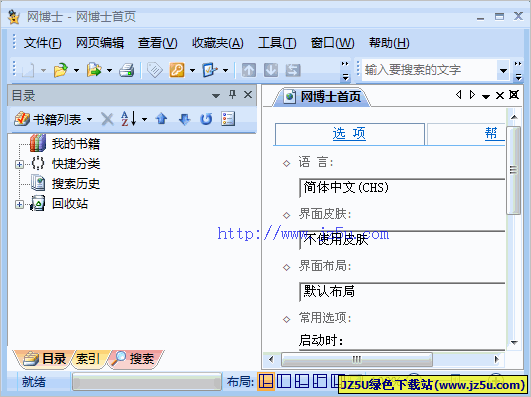Open the sort options dropdown arrow

pyautogui.click(x=145, y=119)
